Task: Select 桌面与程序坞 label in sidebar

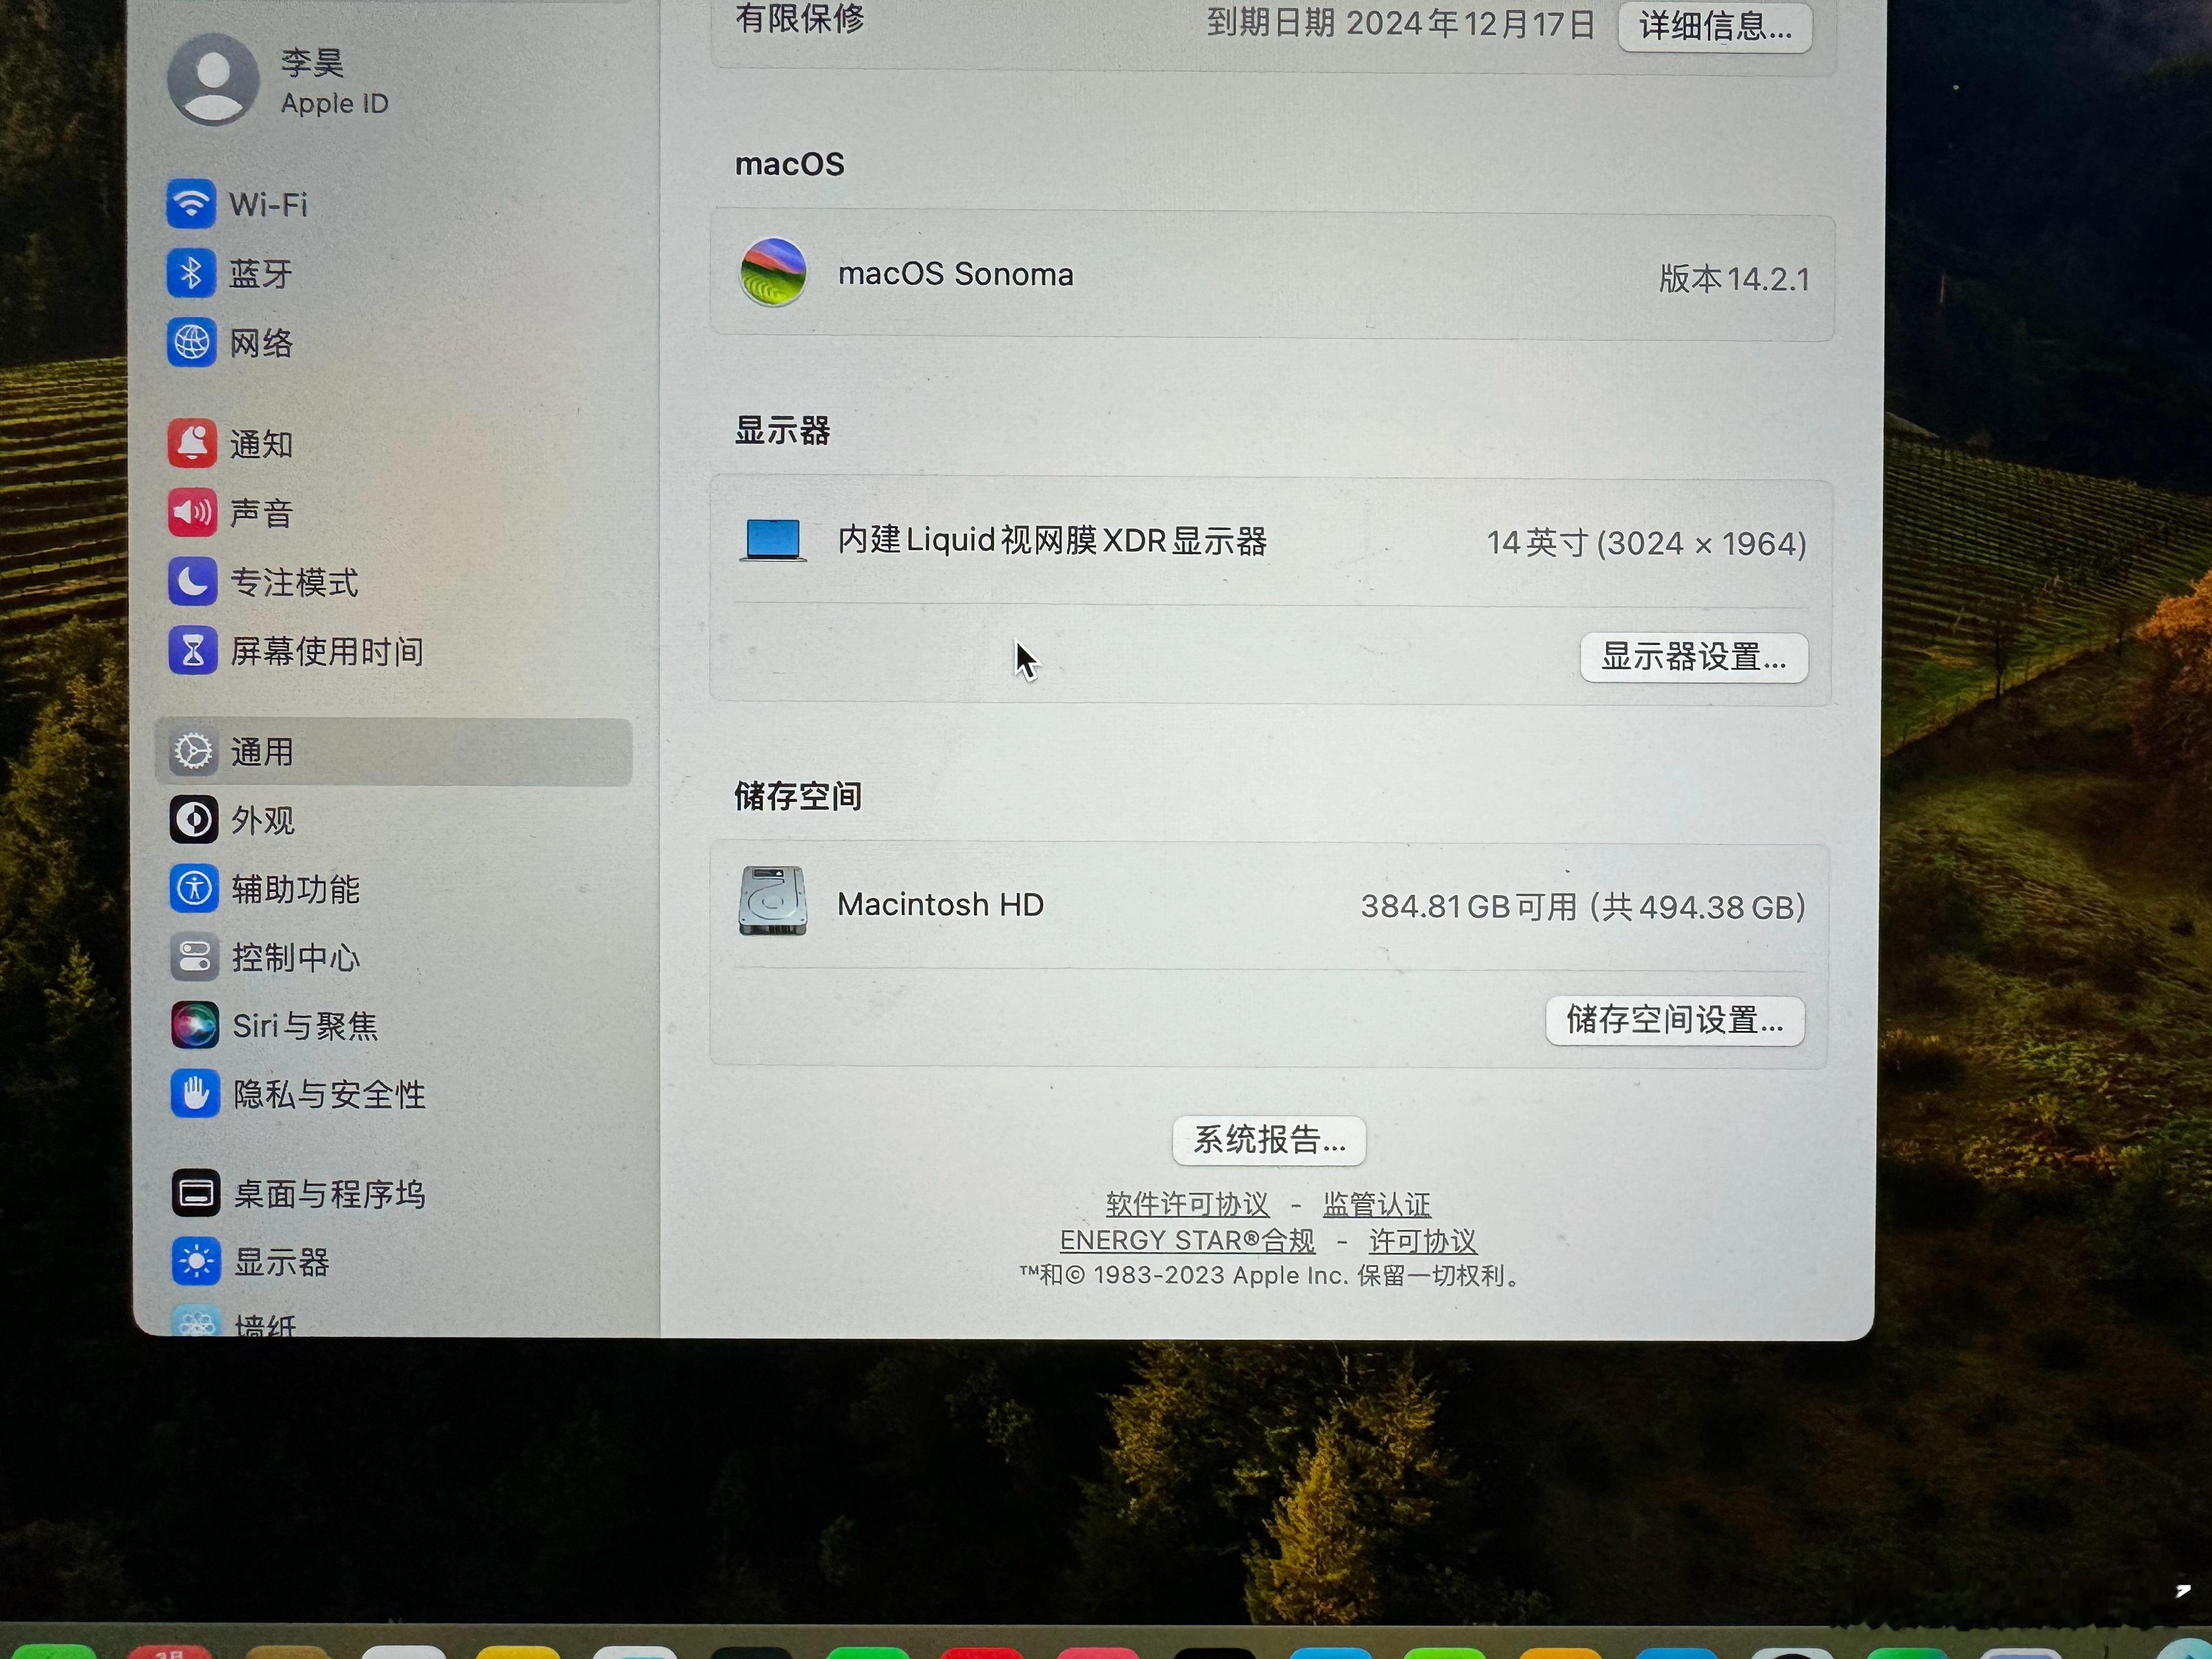Action: pyautogui.click(x=329, y=1194)
